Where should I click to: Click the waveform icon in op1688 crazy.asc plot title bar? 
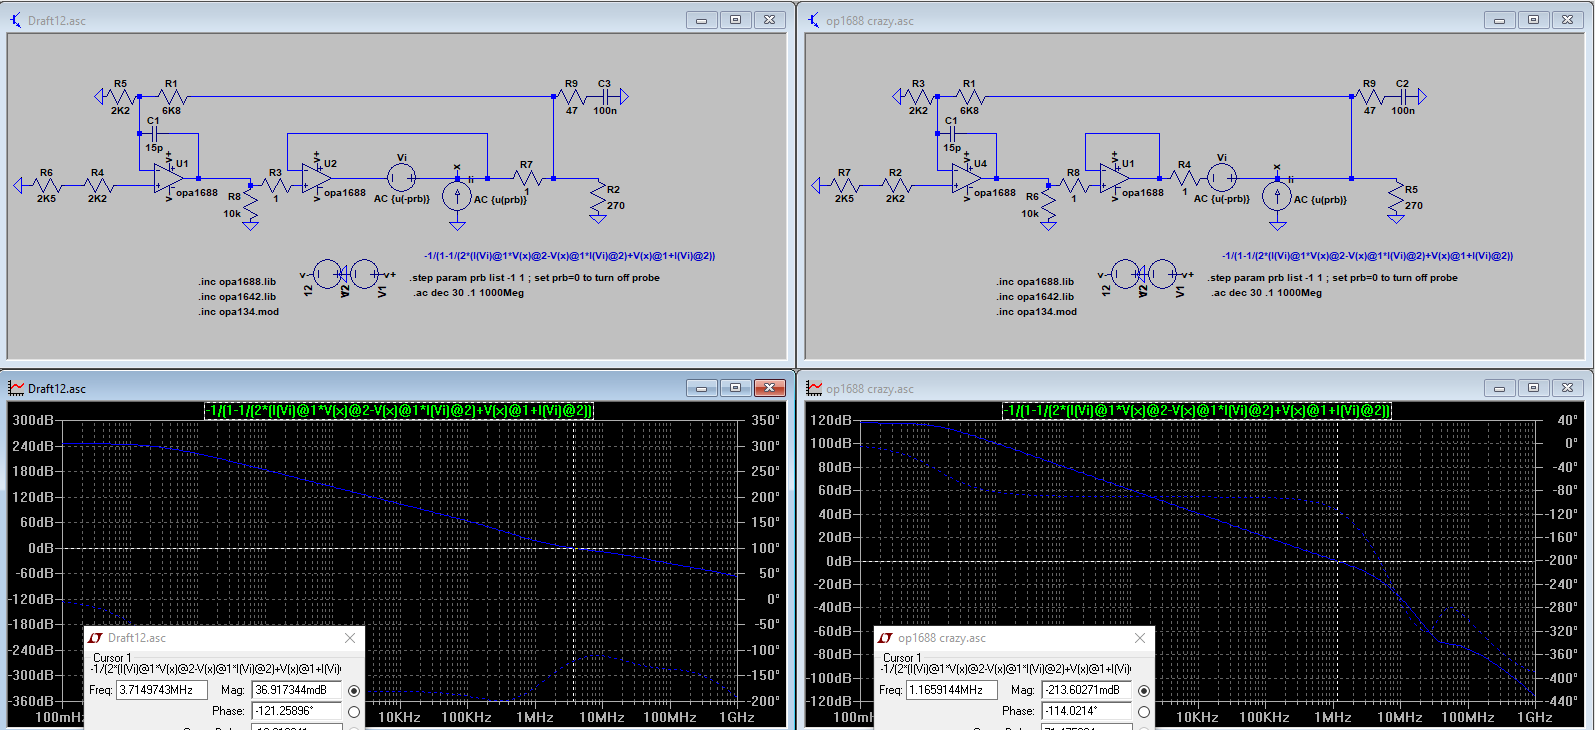(814, 388)
